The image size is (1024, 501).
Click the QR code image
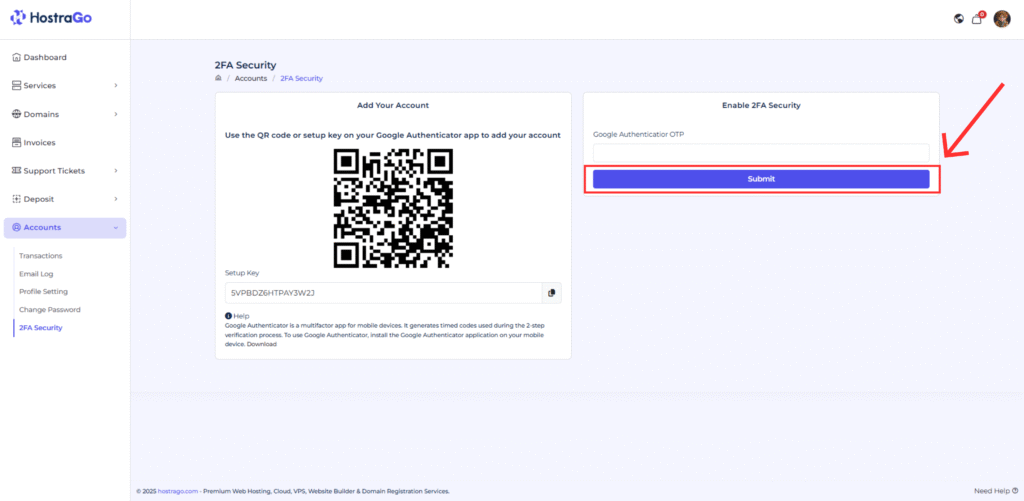393,208
